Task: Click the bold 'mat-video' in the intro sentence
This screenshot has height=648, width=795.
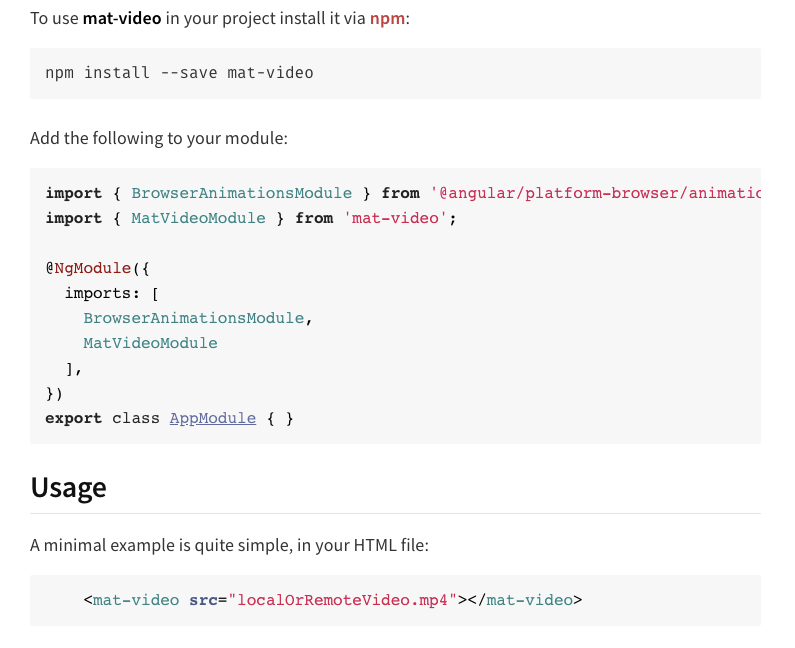Action: (x=122, y=18)
